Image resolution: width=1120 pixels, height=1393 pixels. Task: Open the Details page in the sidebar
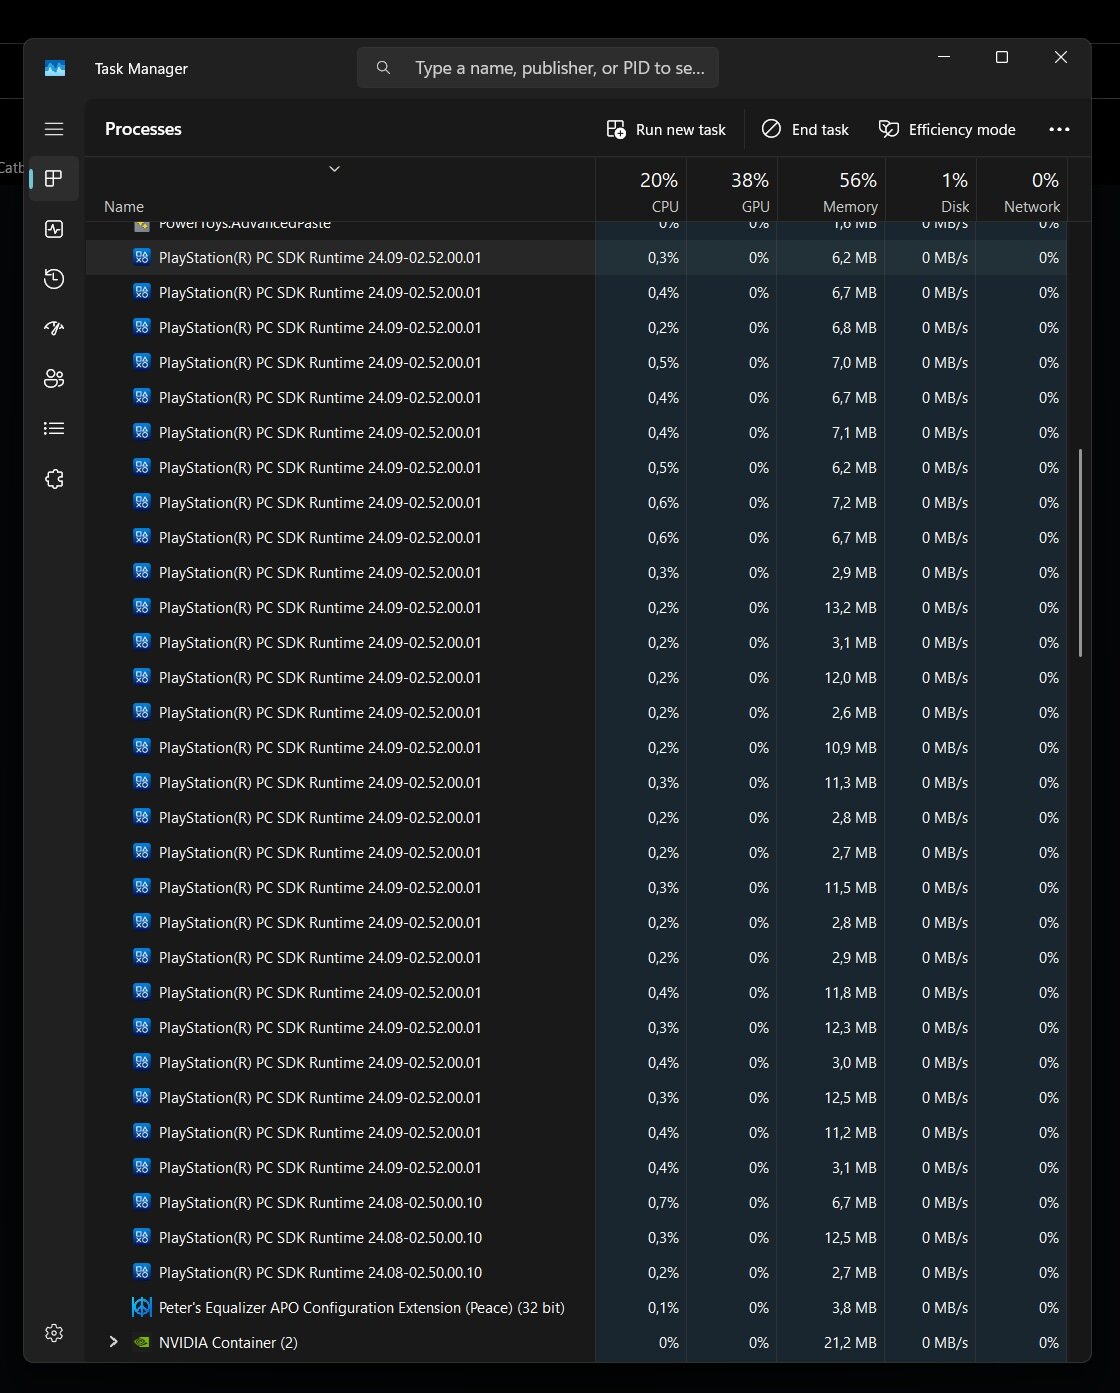(54, 428)
